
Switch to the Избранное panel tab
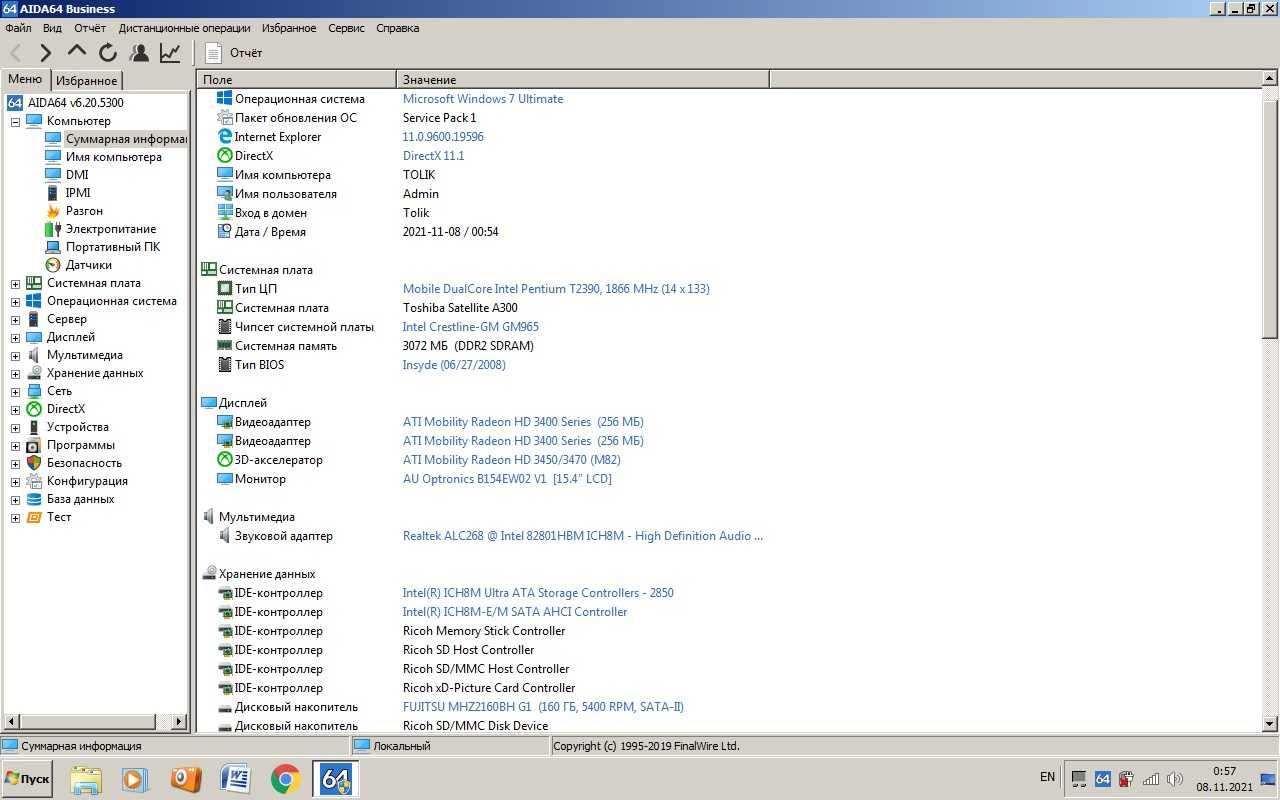pos(86,81)
